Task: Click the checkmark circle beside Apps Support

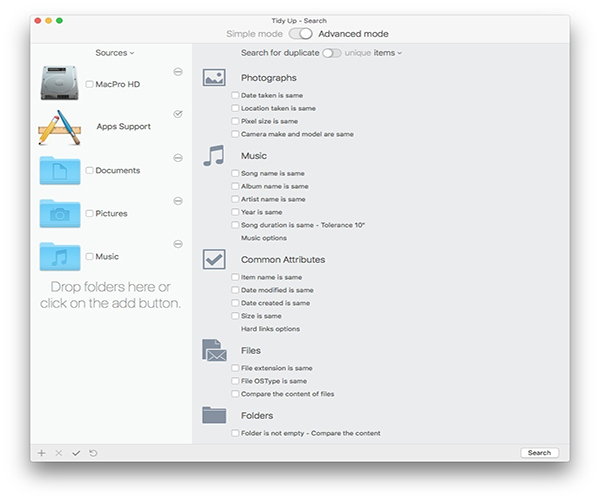Action: 178,114
